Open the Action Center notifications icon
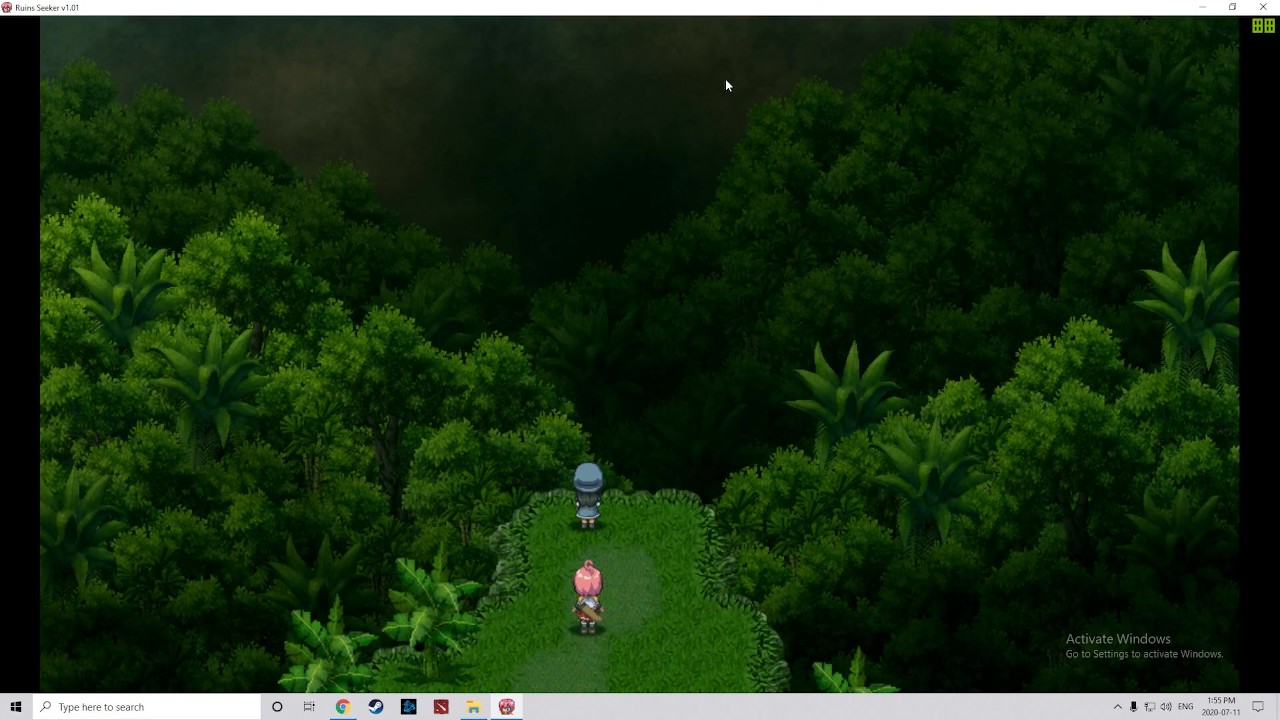The height and width of the screenshot is (720, 1280). click(x=1259, y=707)
